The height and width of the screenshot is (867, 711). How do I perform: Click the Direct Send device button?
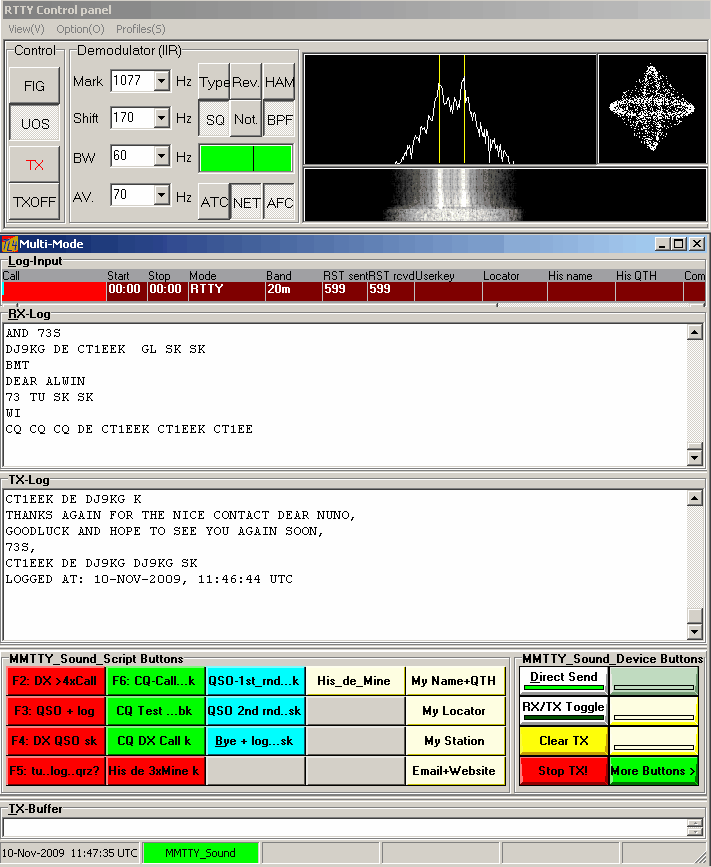(x=563, y=680)
